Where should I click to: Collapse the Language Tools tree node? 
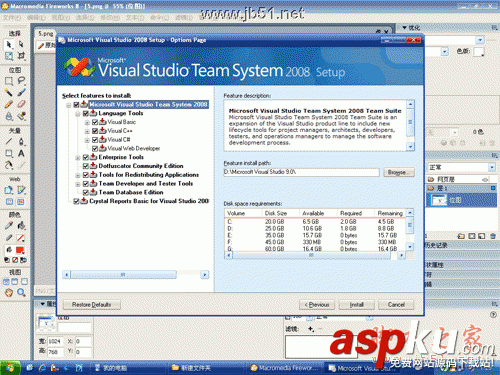pos(78,114)
